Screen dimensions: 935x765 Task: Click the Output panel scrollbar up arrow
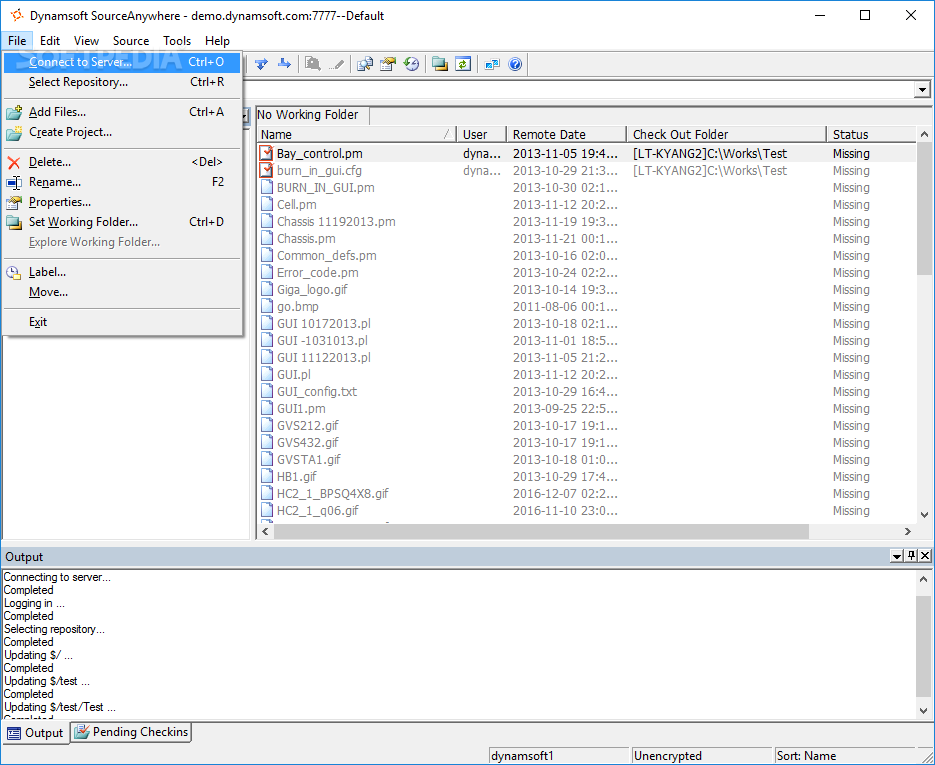(x=924, y=578)
